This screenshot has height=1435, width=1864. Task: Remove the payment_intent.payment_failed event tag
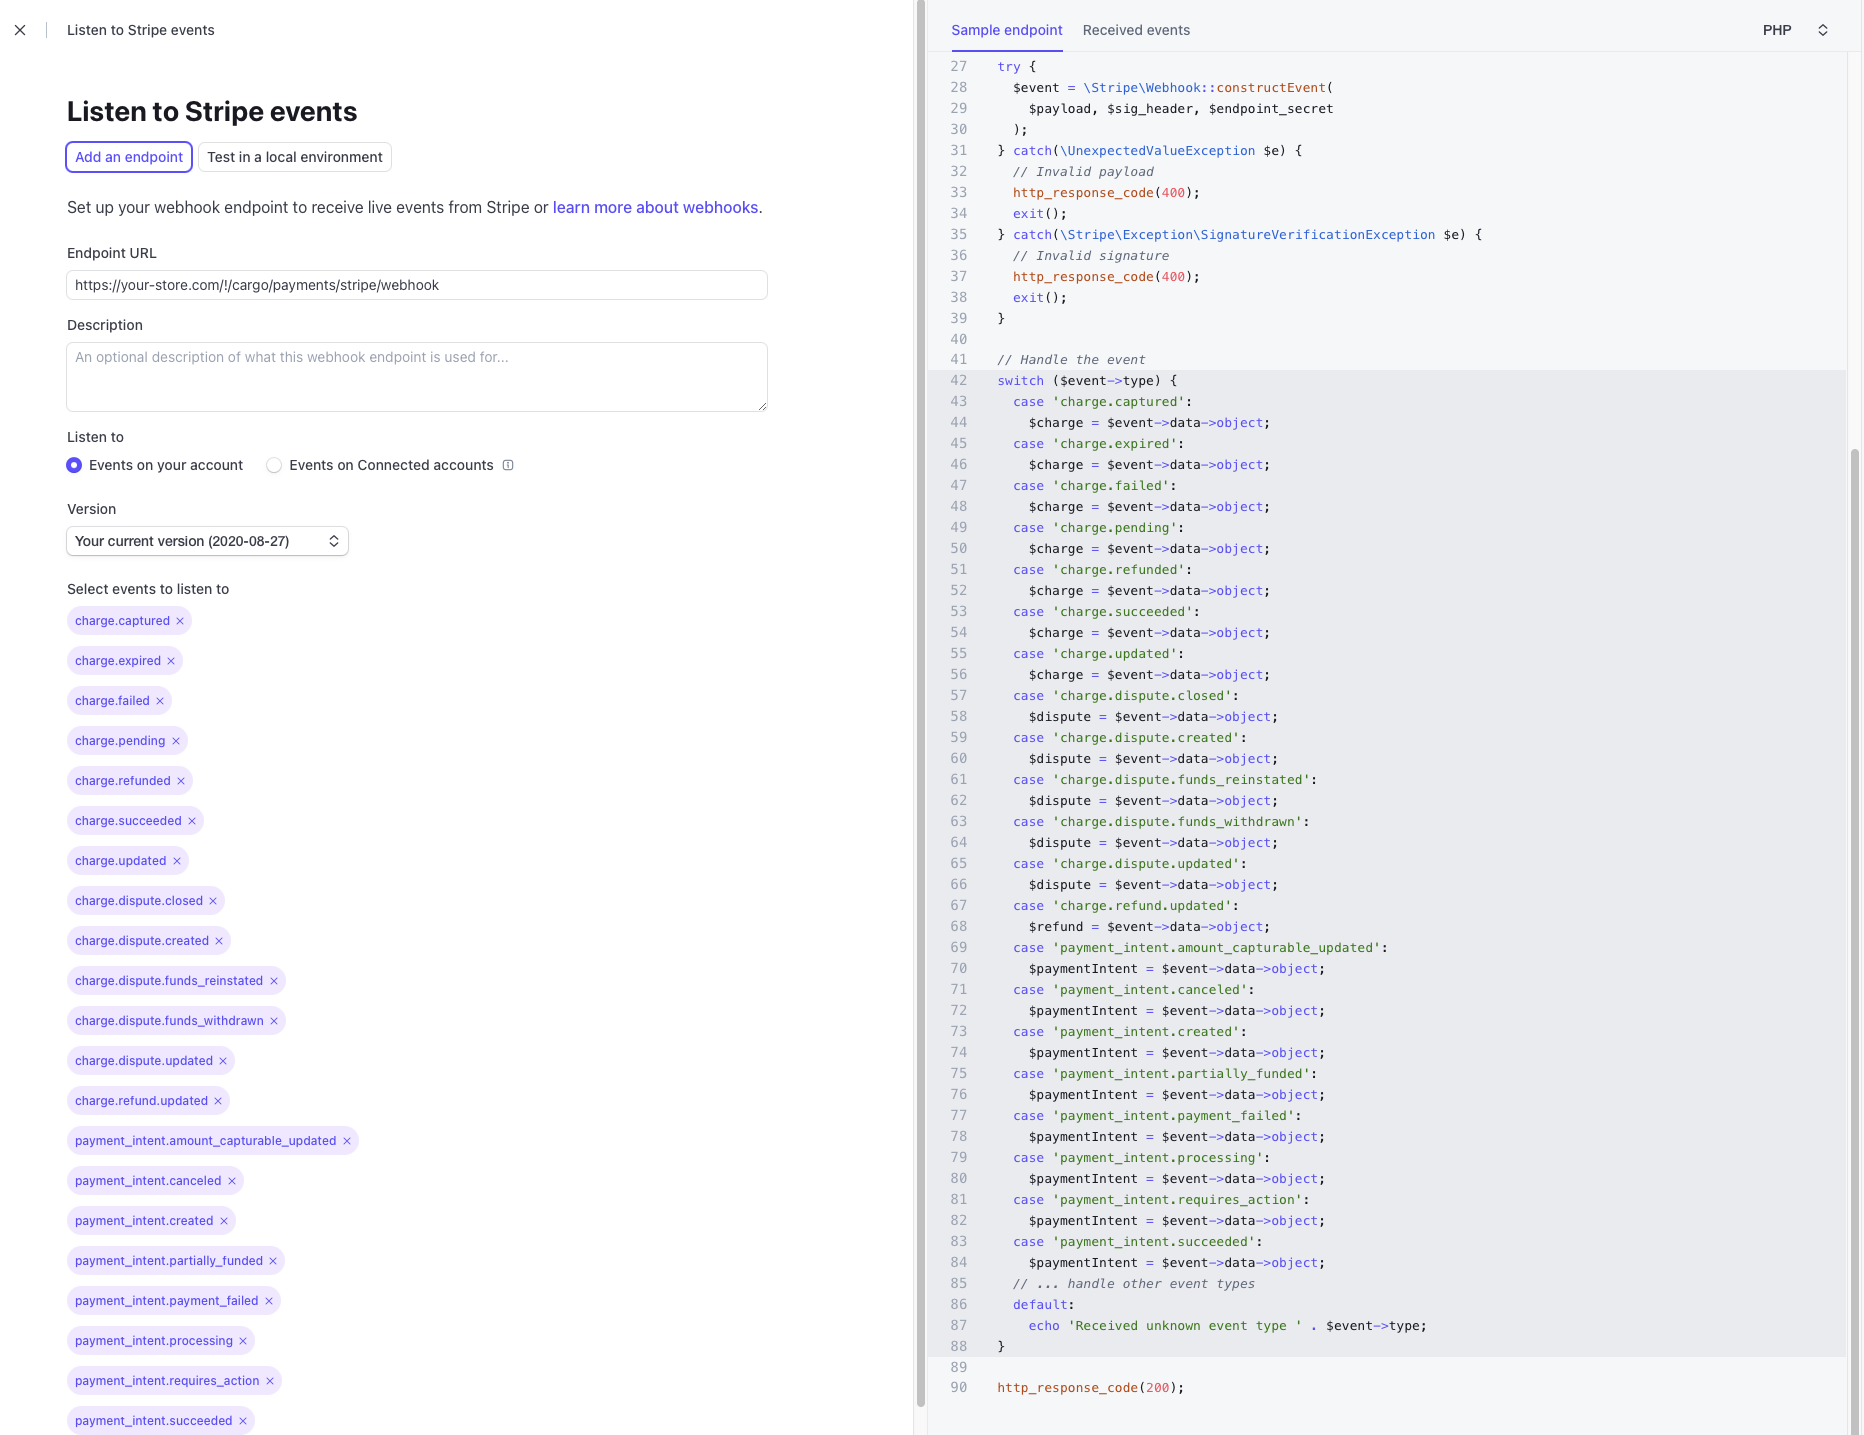[269, 1301]
